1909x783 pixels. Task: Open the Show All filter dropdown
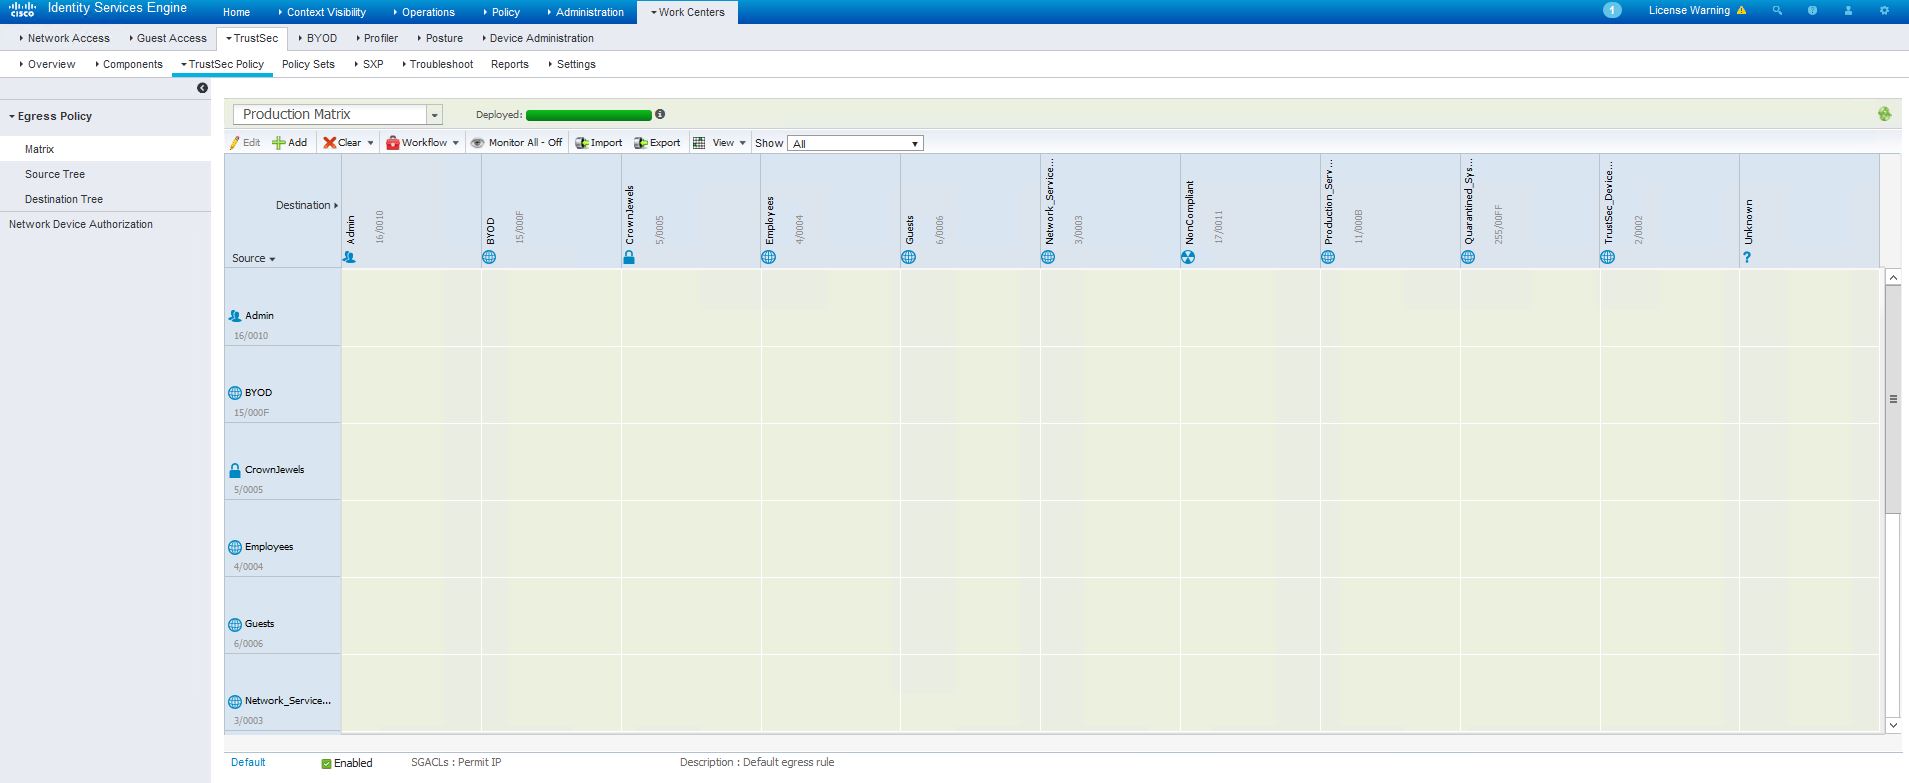click(855, 143)
